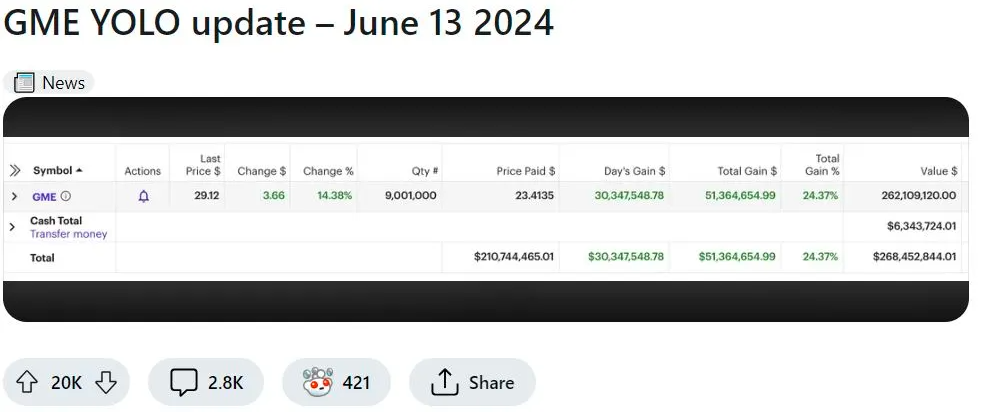The height and width of the screenshot is (412, 983).
Task: Click the info icon next to GME
Action: pyautogui.click(x=66, y=196)
